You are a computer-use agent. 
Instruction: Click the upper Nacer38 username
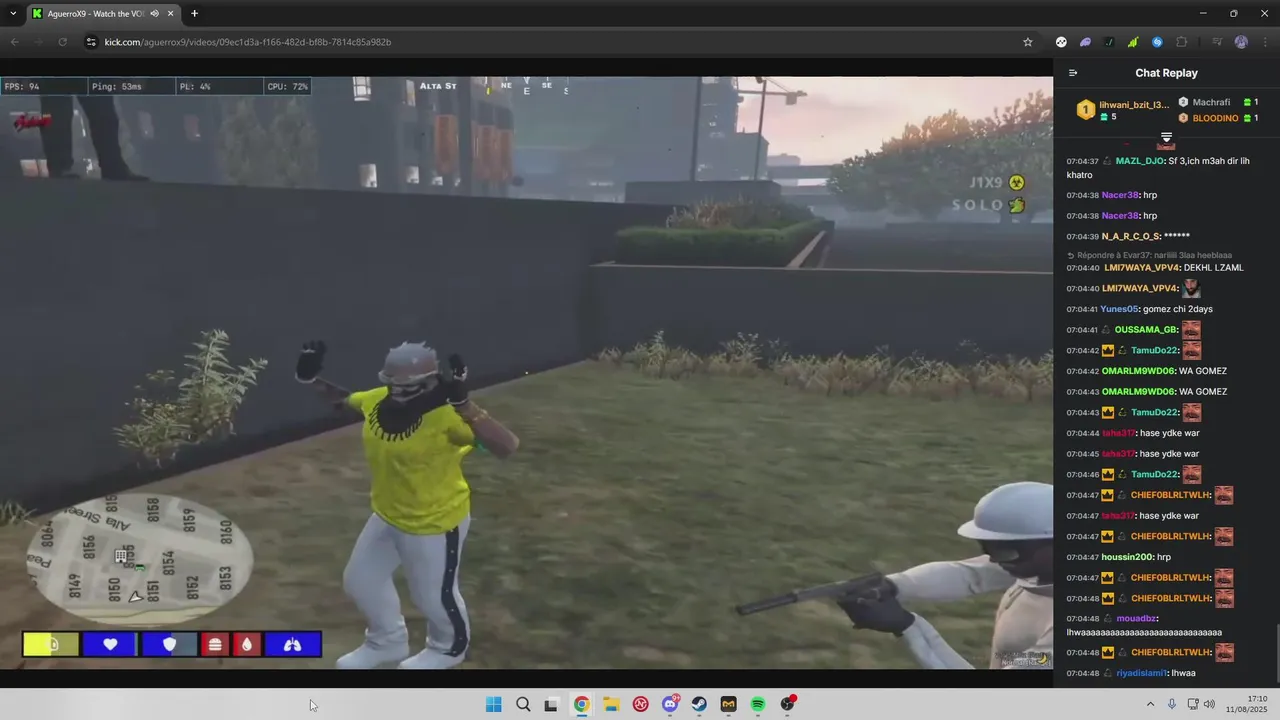[x=1120, y=195]
